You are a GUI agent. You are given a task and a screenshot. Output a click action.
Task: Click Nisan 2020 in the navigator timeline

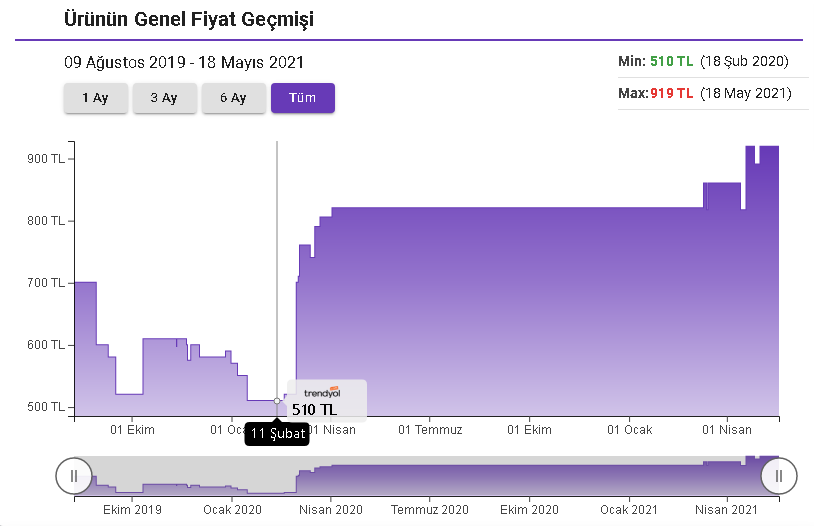click(330, 509)
